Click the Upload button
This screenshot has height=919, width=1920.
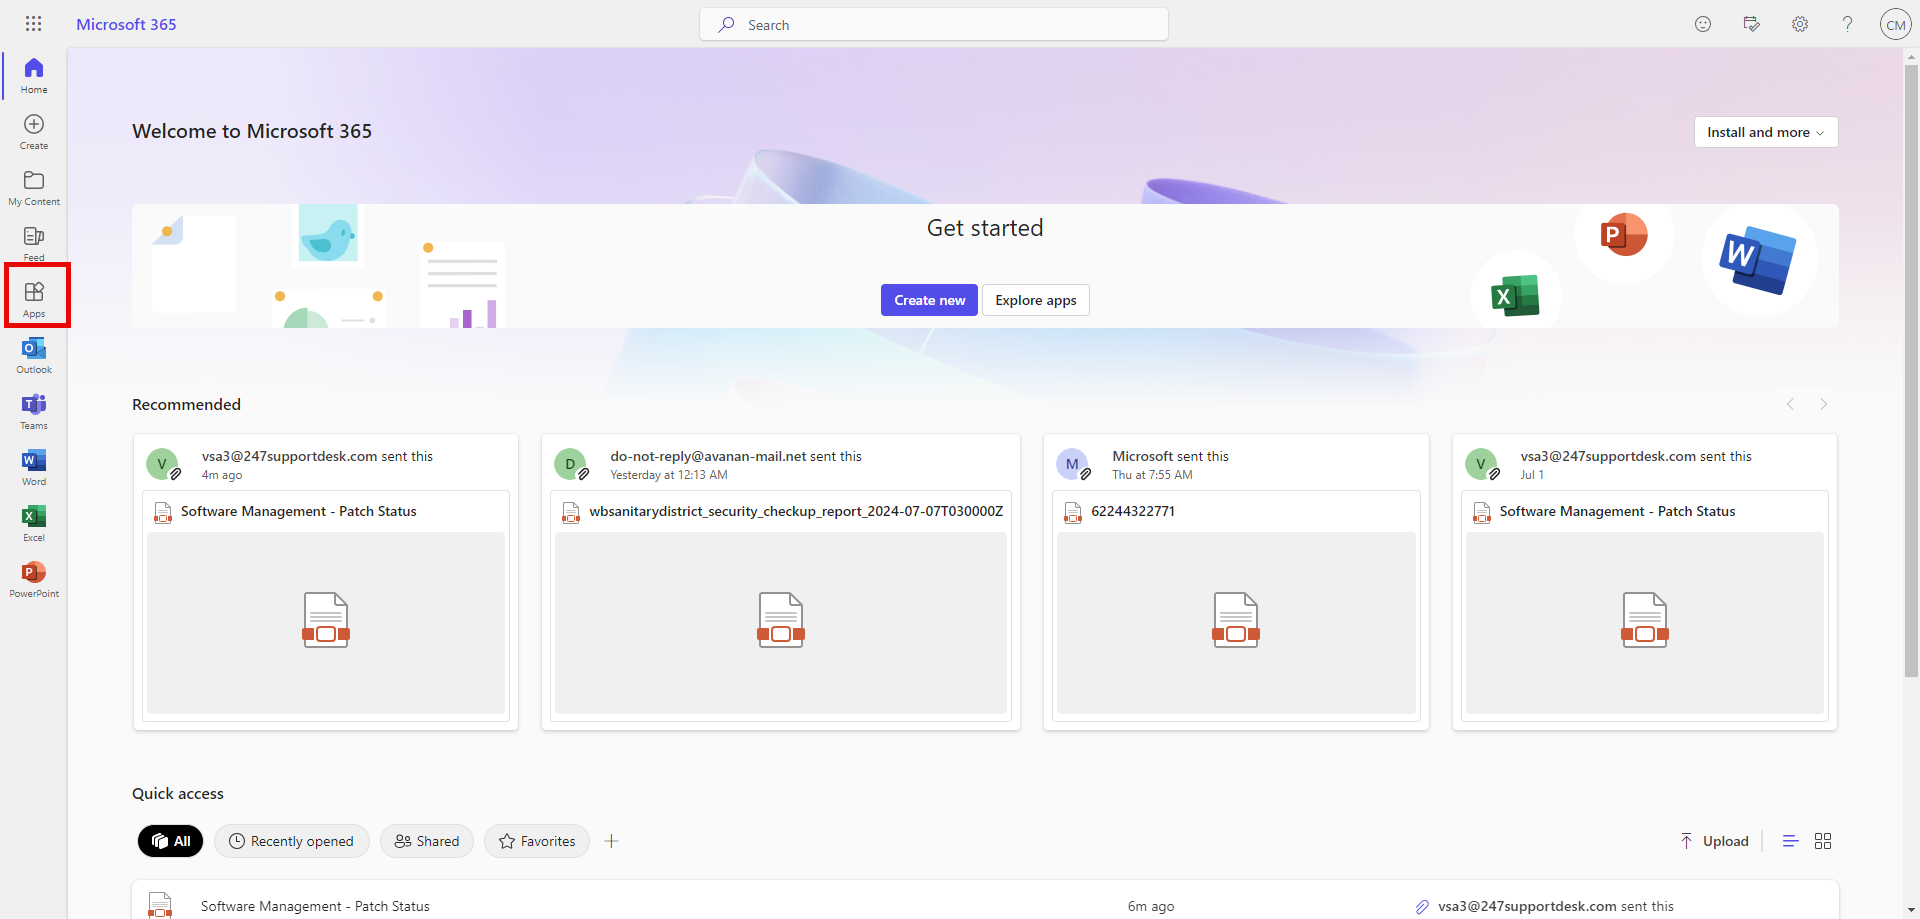[x=1714, y=841]
